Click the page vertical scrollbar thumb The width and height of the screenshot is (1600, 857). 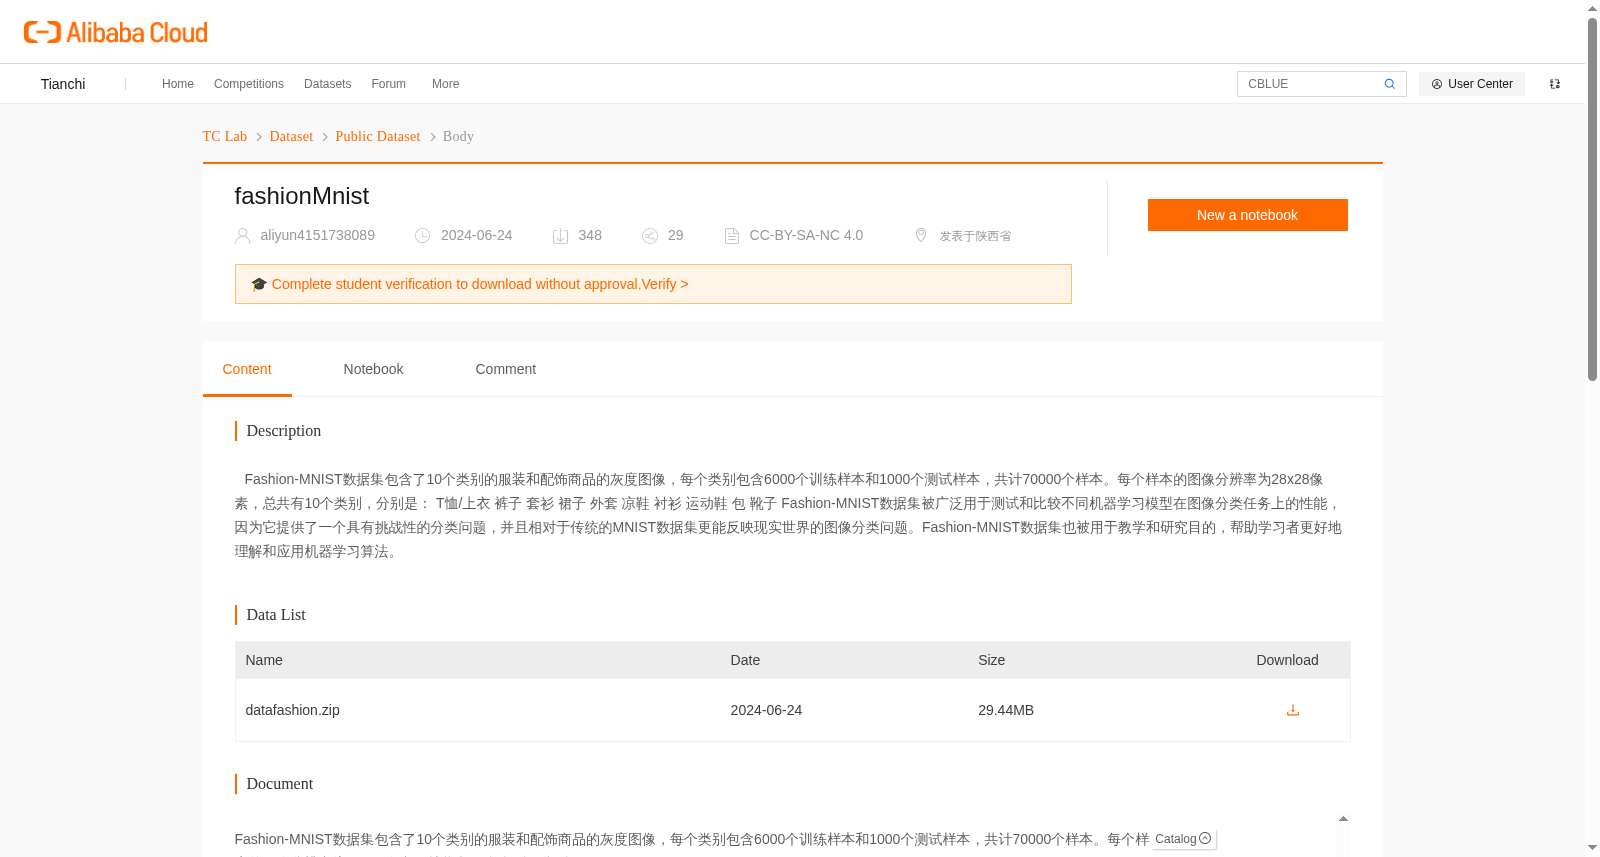click(1592, 200)
